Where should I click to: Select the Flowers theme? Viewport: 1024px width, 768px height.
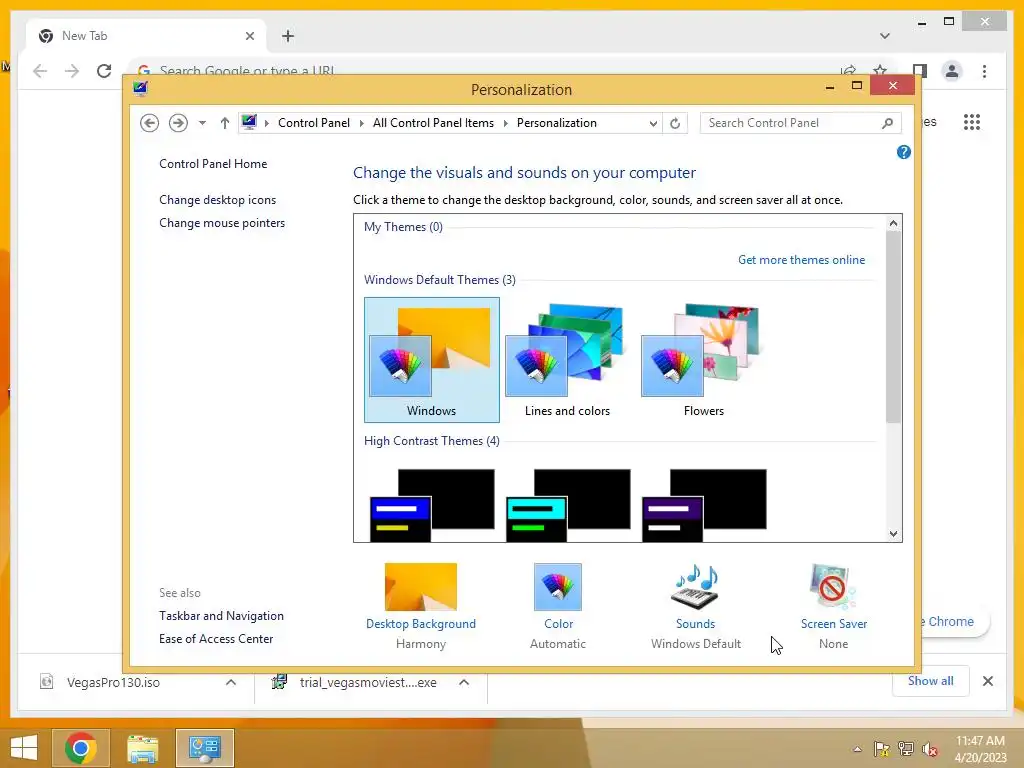point(703,360)
